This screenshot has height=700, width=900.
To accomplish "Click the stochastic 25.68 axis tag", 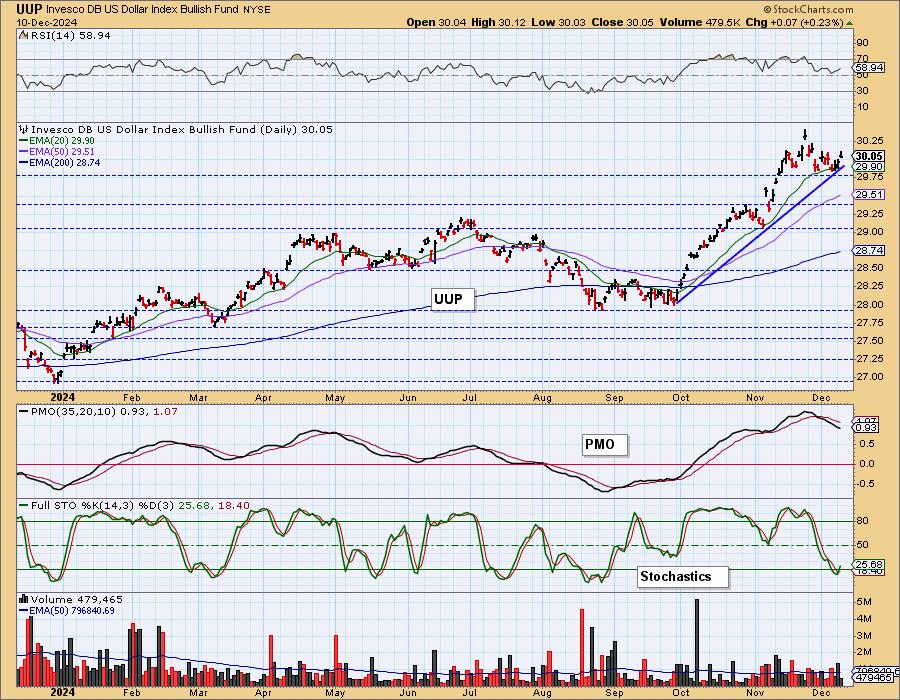I will pos(869,565).
